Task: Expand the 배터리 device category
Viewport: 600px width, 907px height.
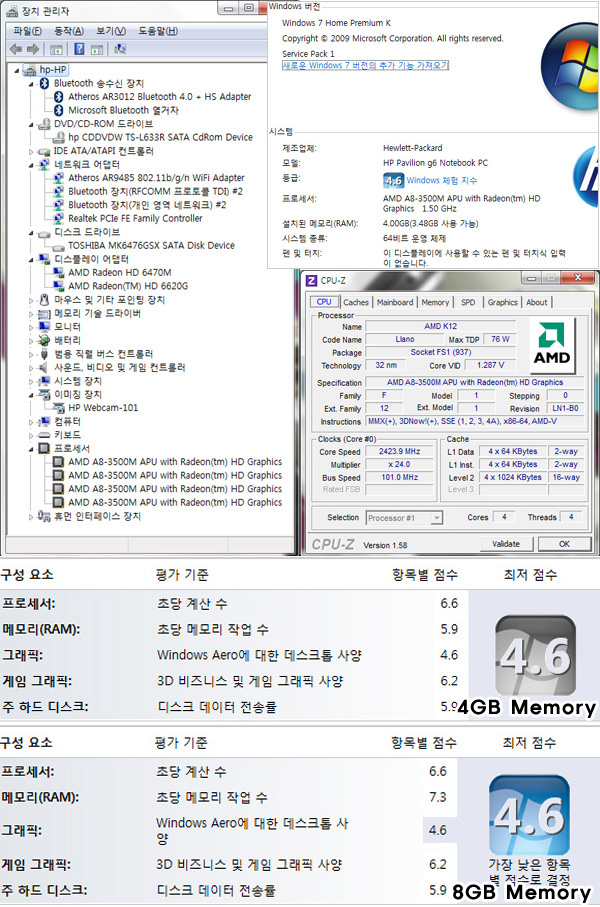Action: [32, 340]
